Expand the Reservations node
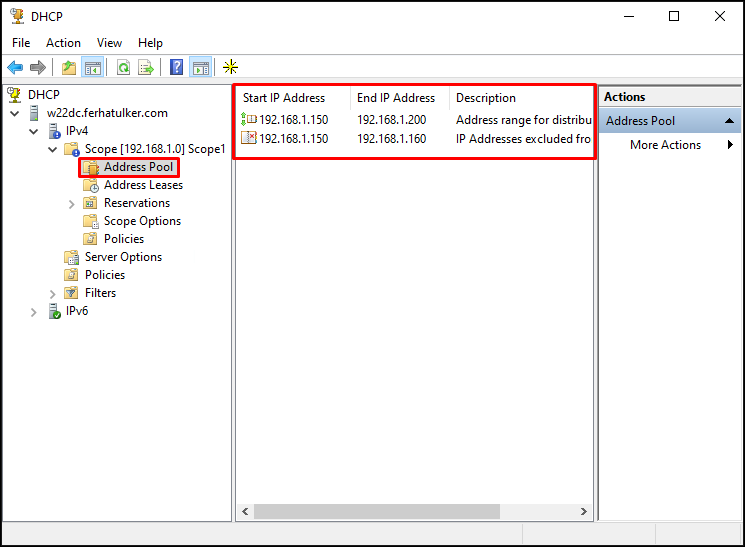 click(x=71, y=204)
